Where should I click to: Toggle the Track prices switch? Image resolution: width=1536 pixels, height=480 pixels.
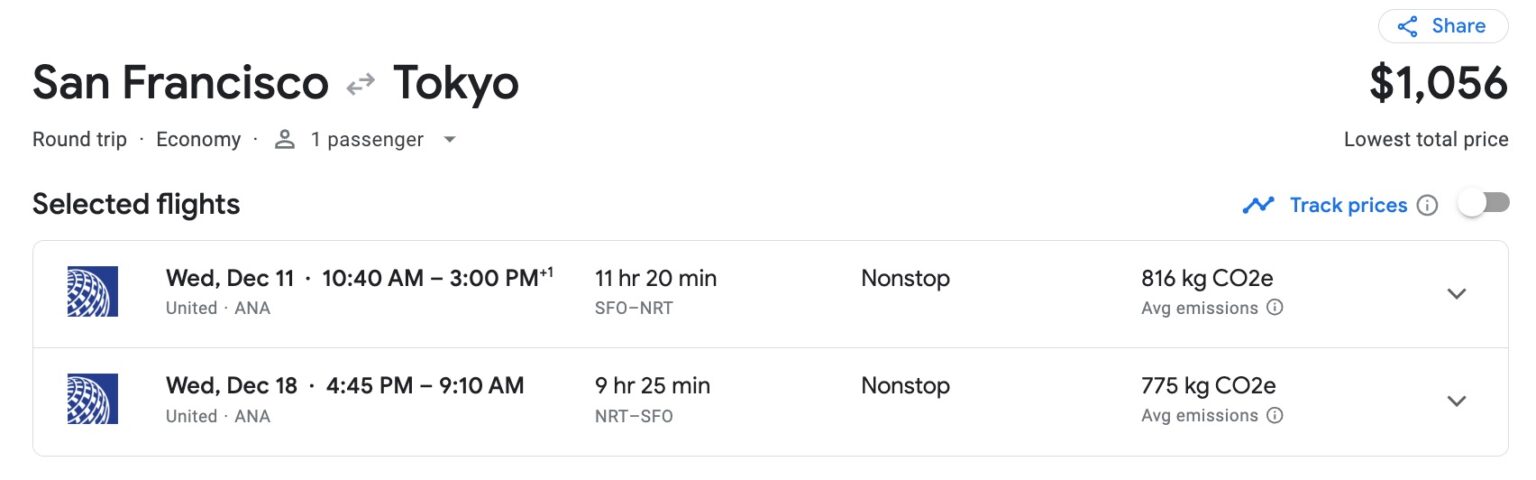[1483, 204]
